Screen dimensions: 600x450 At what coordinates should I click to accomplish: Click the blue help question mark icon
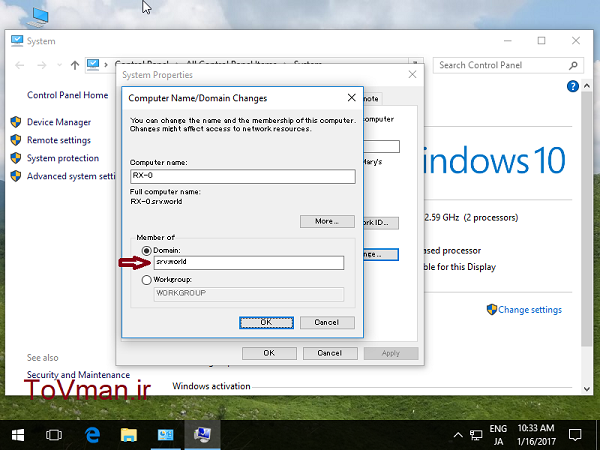coord(573,86)
